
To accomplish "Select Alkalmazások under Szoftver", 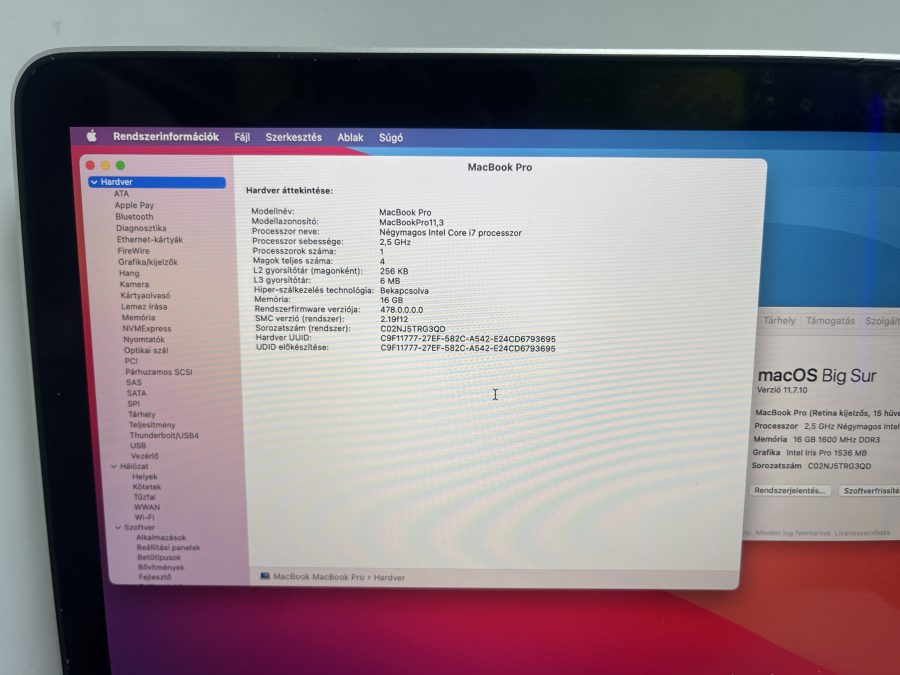I will pyautogui.click(x=161, y=537).
